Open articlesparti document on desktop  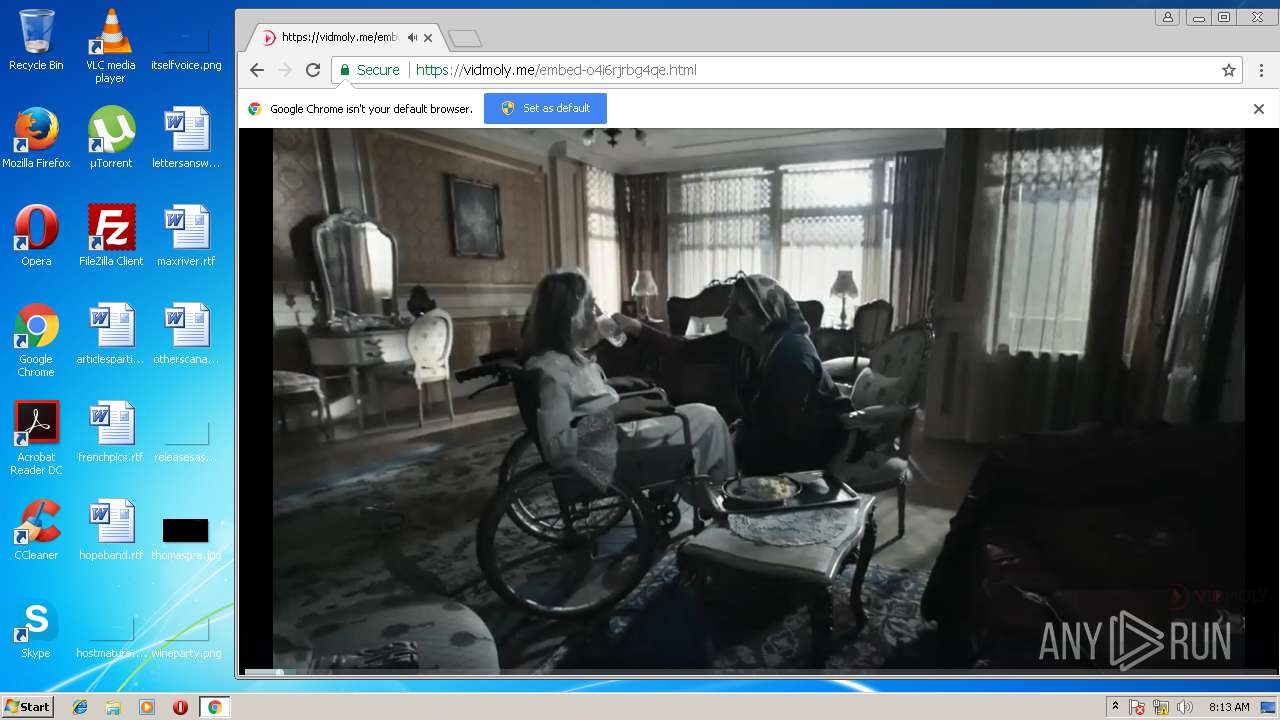111,334
